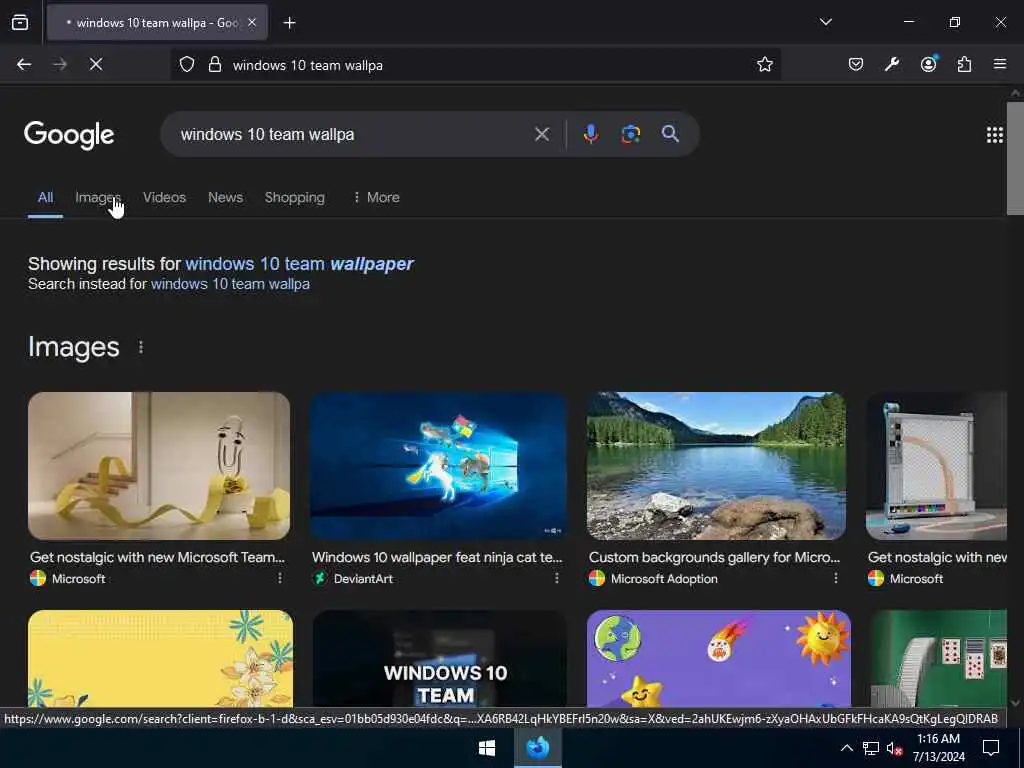Bookmark this page with the star
The image size is (1024, 768).
coord(765,64)
